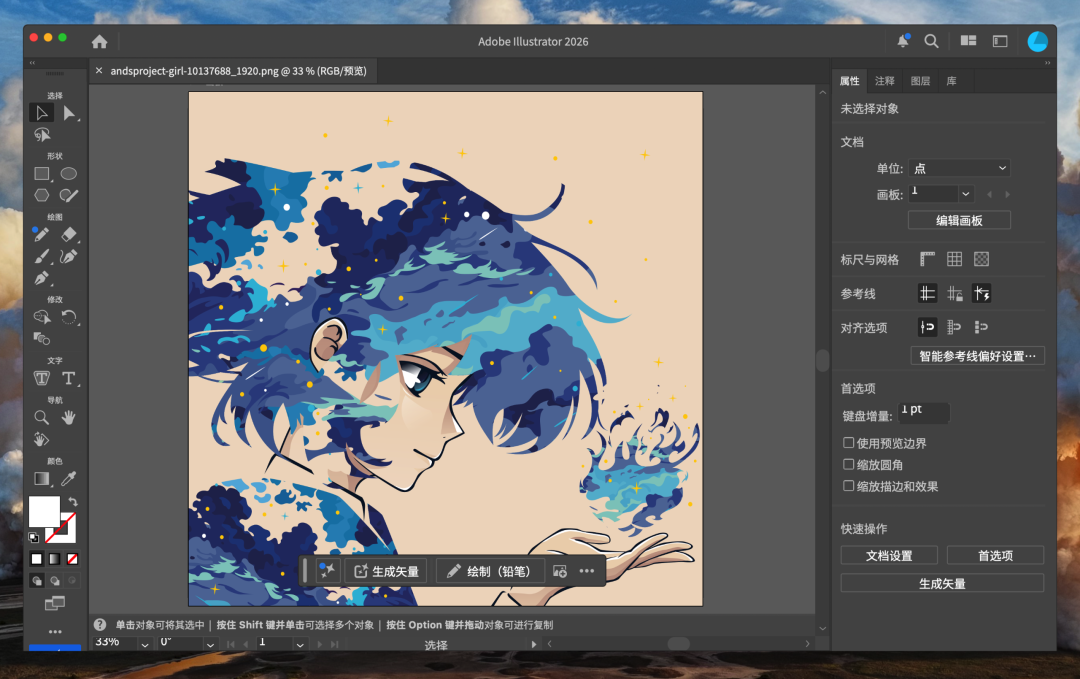The height and width of the screenshot is (679, 1080).
Task: Toggle lock guides button
Action: click(954, 293)
